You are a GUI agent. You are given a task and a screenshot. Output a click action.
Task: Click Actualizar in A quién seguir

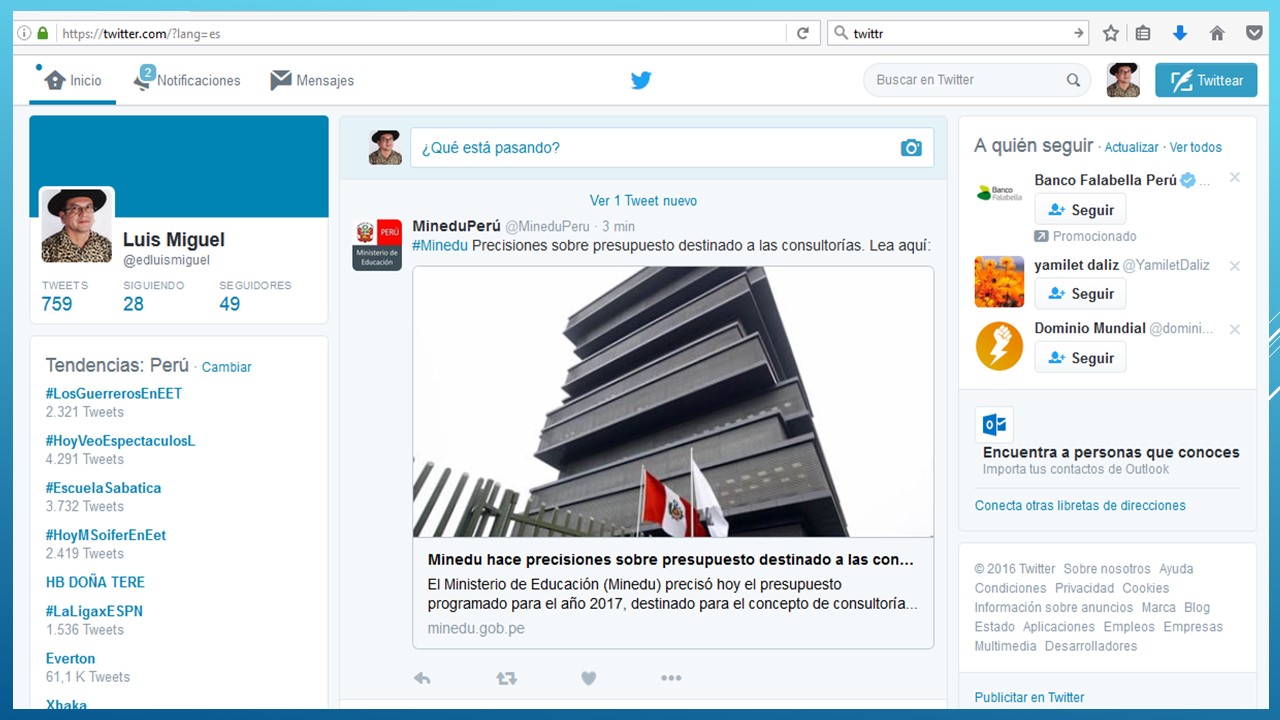coord(1131,147)
